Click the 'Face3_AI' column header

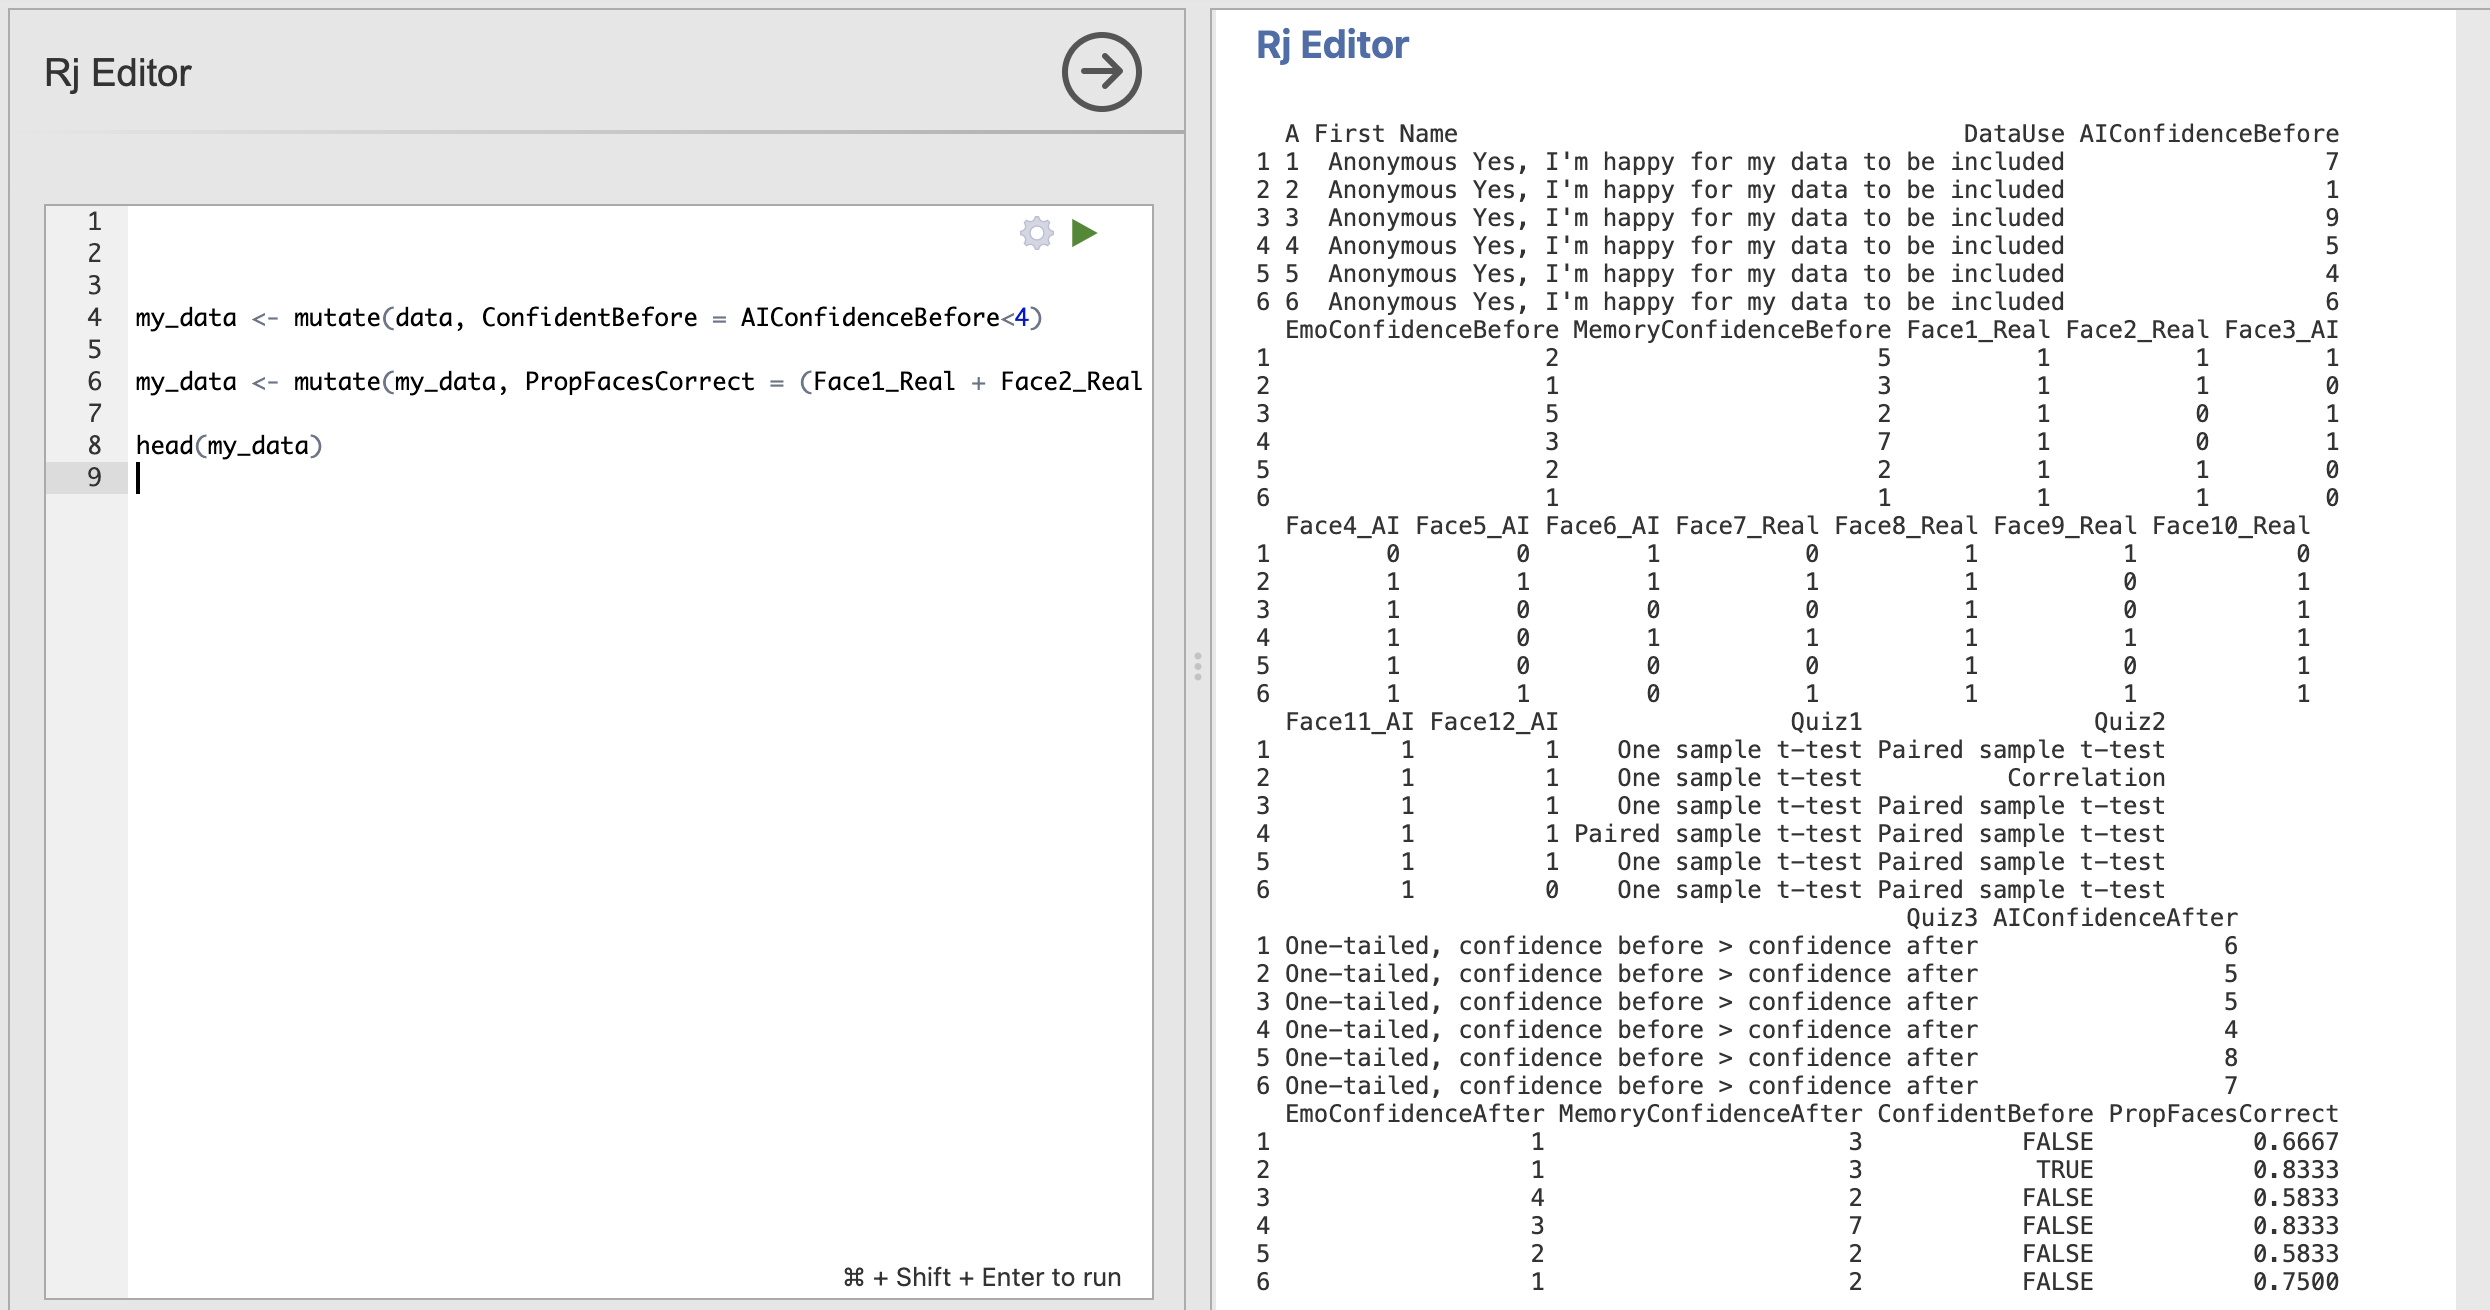pyautogui.click(x=2282, y=330)
